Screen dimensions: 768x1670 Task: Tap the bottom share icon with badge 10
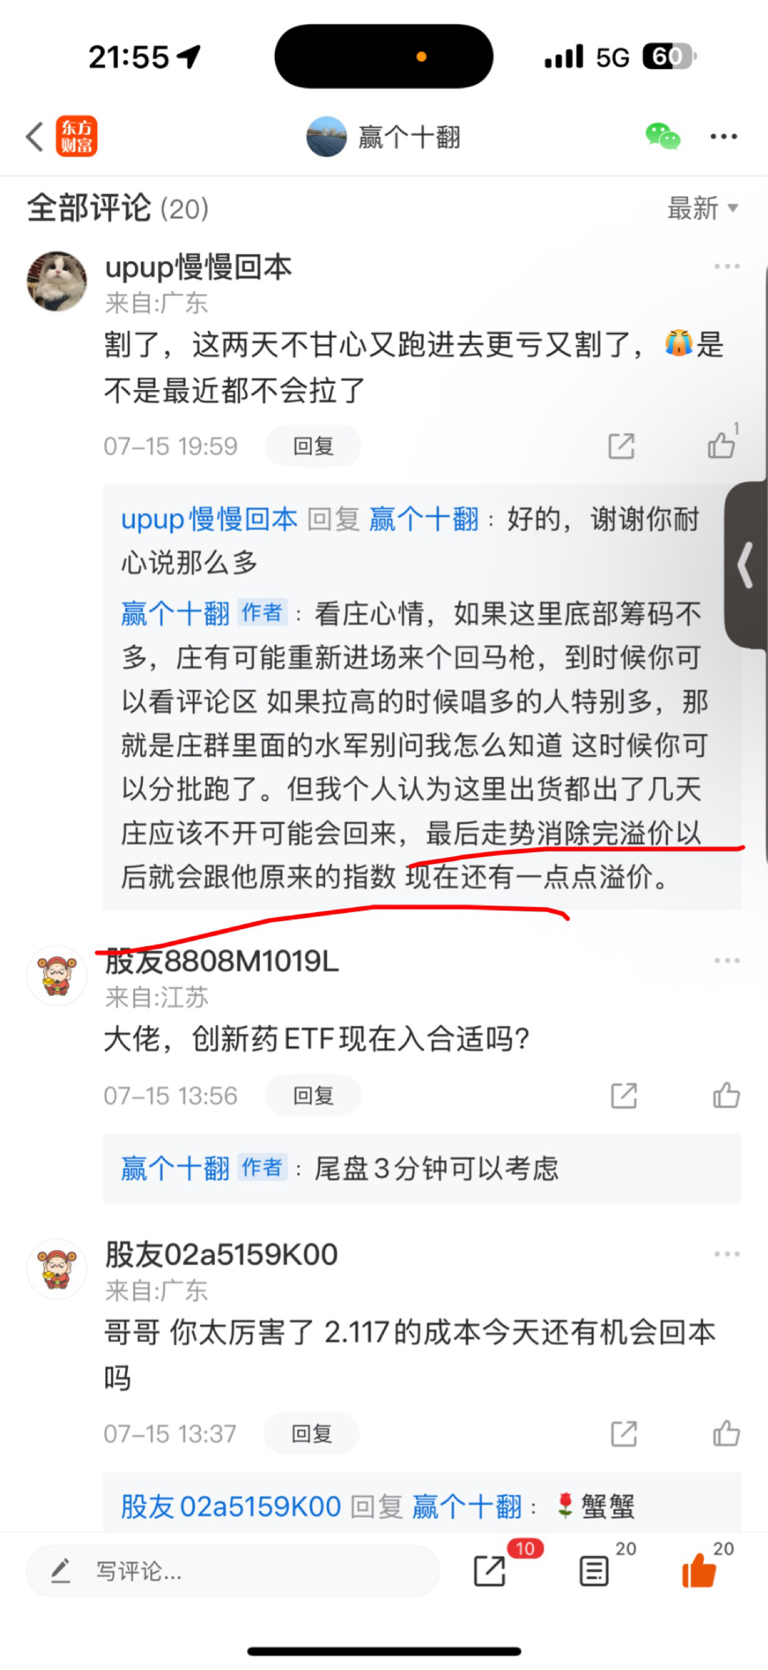click(x=490, y=1571)
